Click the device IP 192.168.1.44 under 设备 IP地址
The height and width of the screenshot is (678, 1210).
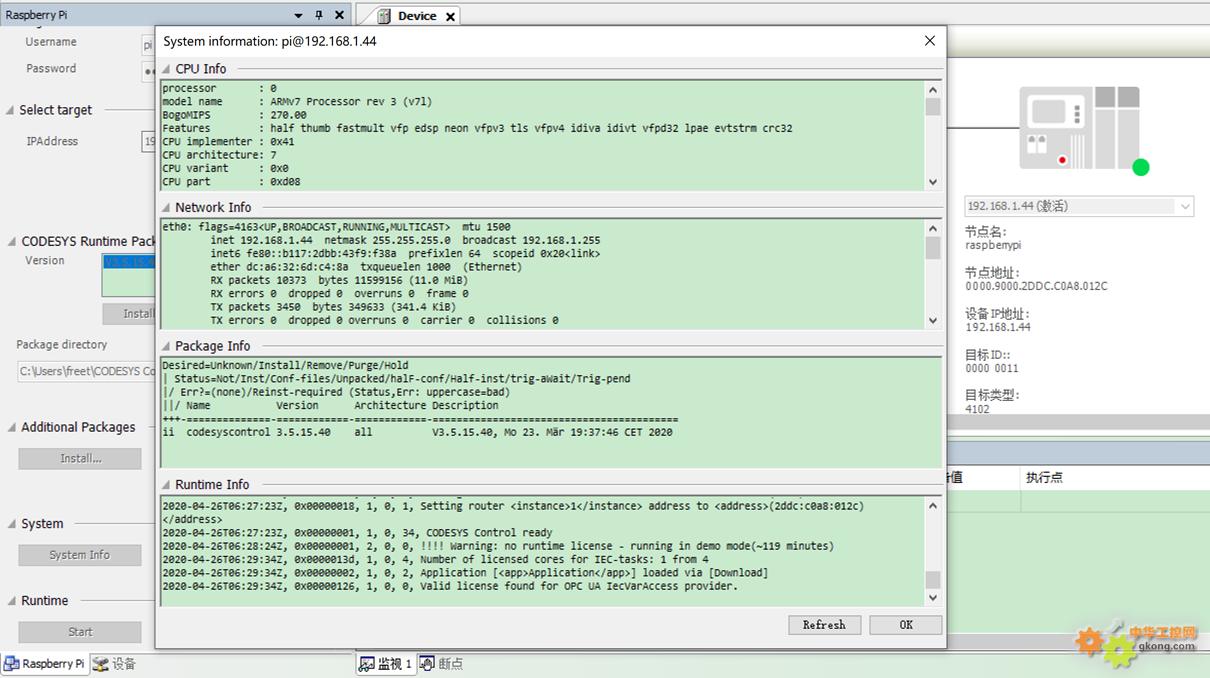[998, 327]
